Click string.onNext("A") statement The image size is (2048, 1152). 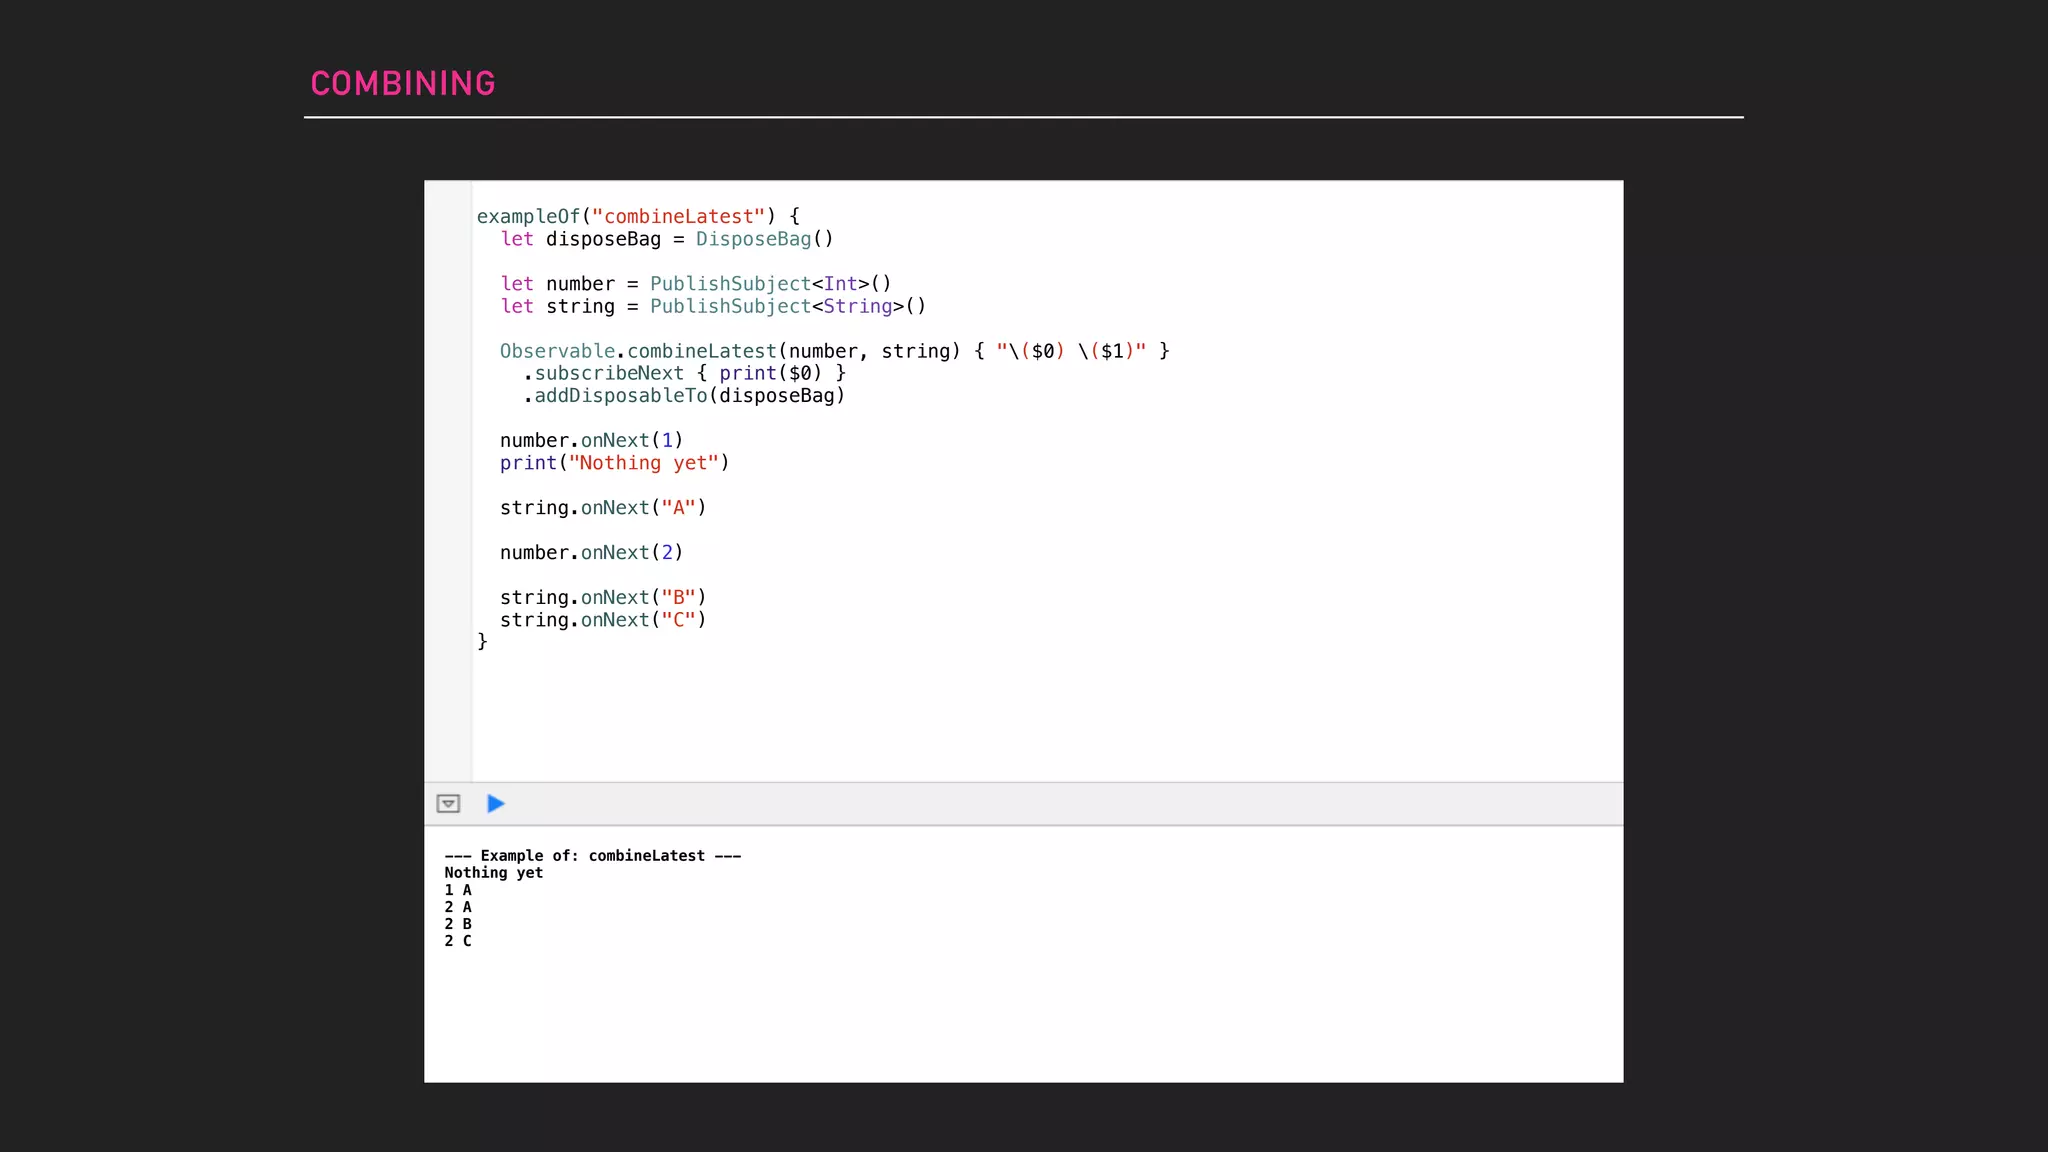(x=603, y=508)
